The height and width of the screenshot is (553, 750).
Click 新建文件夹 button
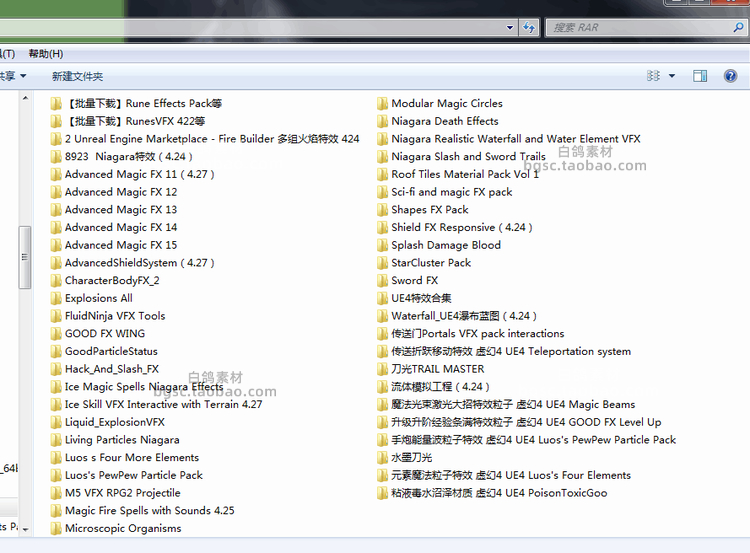[x=77, y=76]
